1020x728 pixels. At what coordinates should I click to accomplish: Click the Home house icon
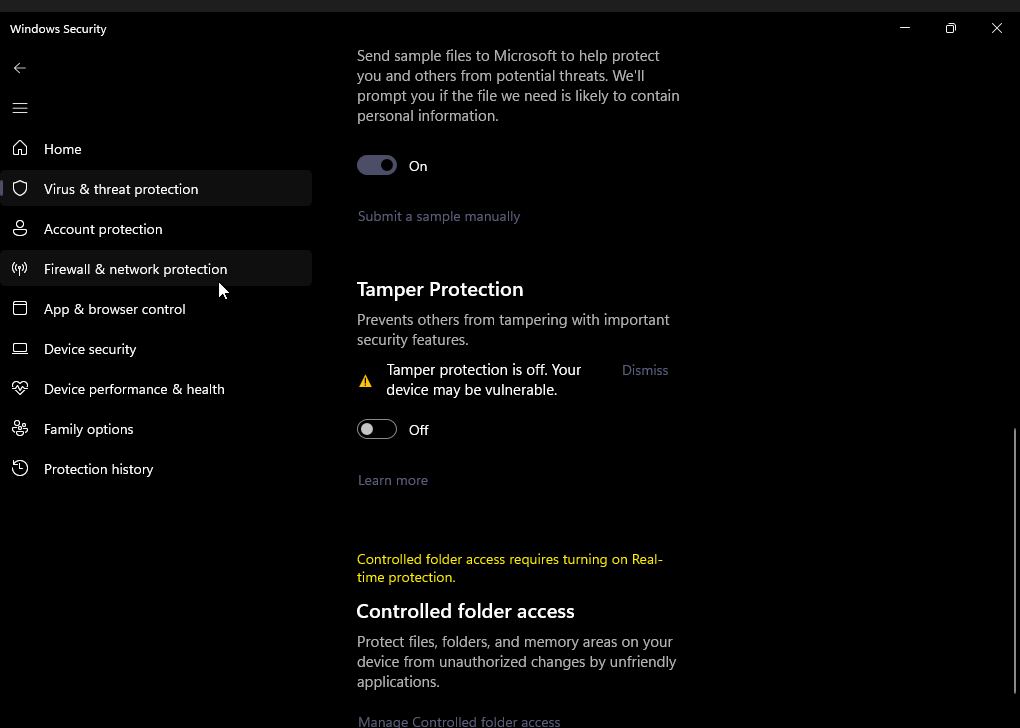[20, 148]
